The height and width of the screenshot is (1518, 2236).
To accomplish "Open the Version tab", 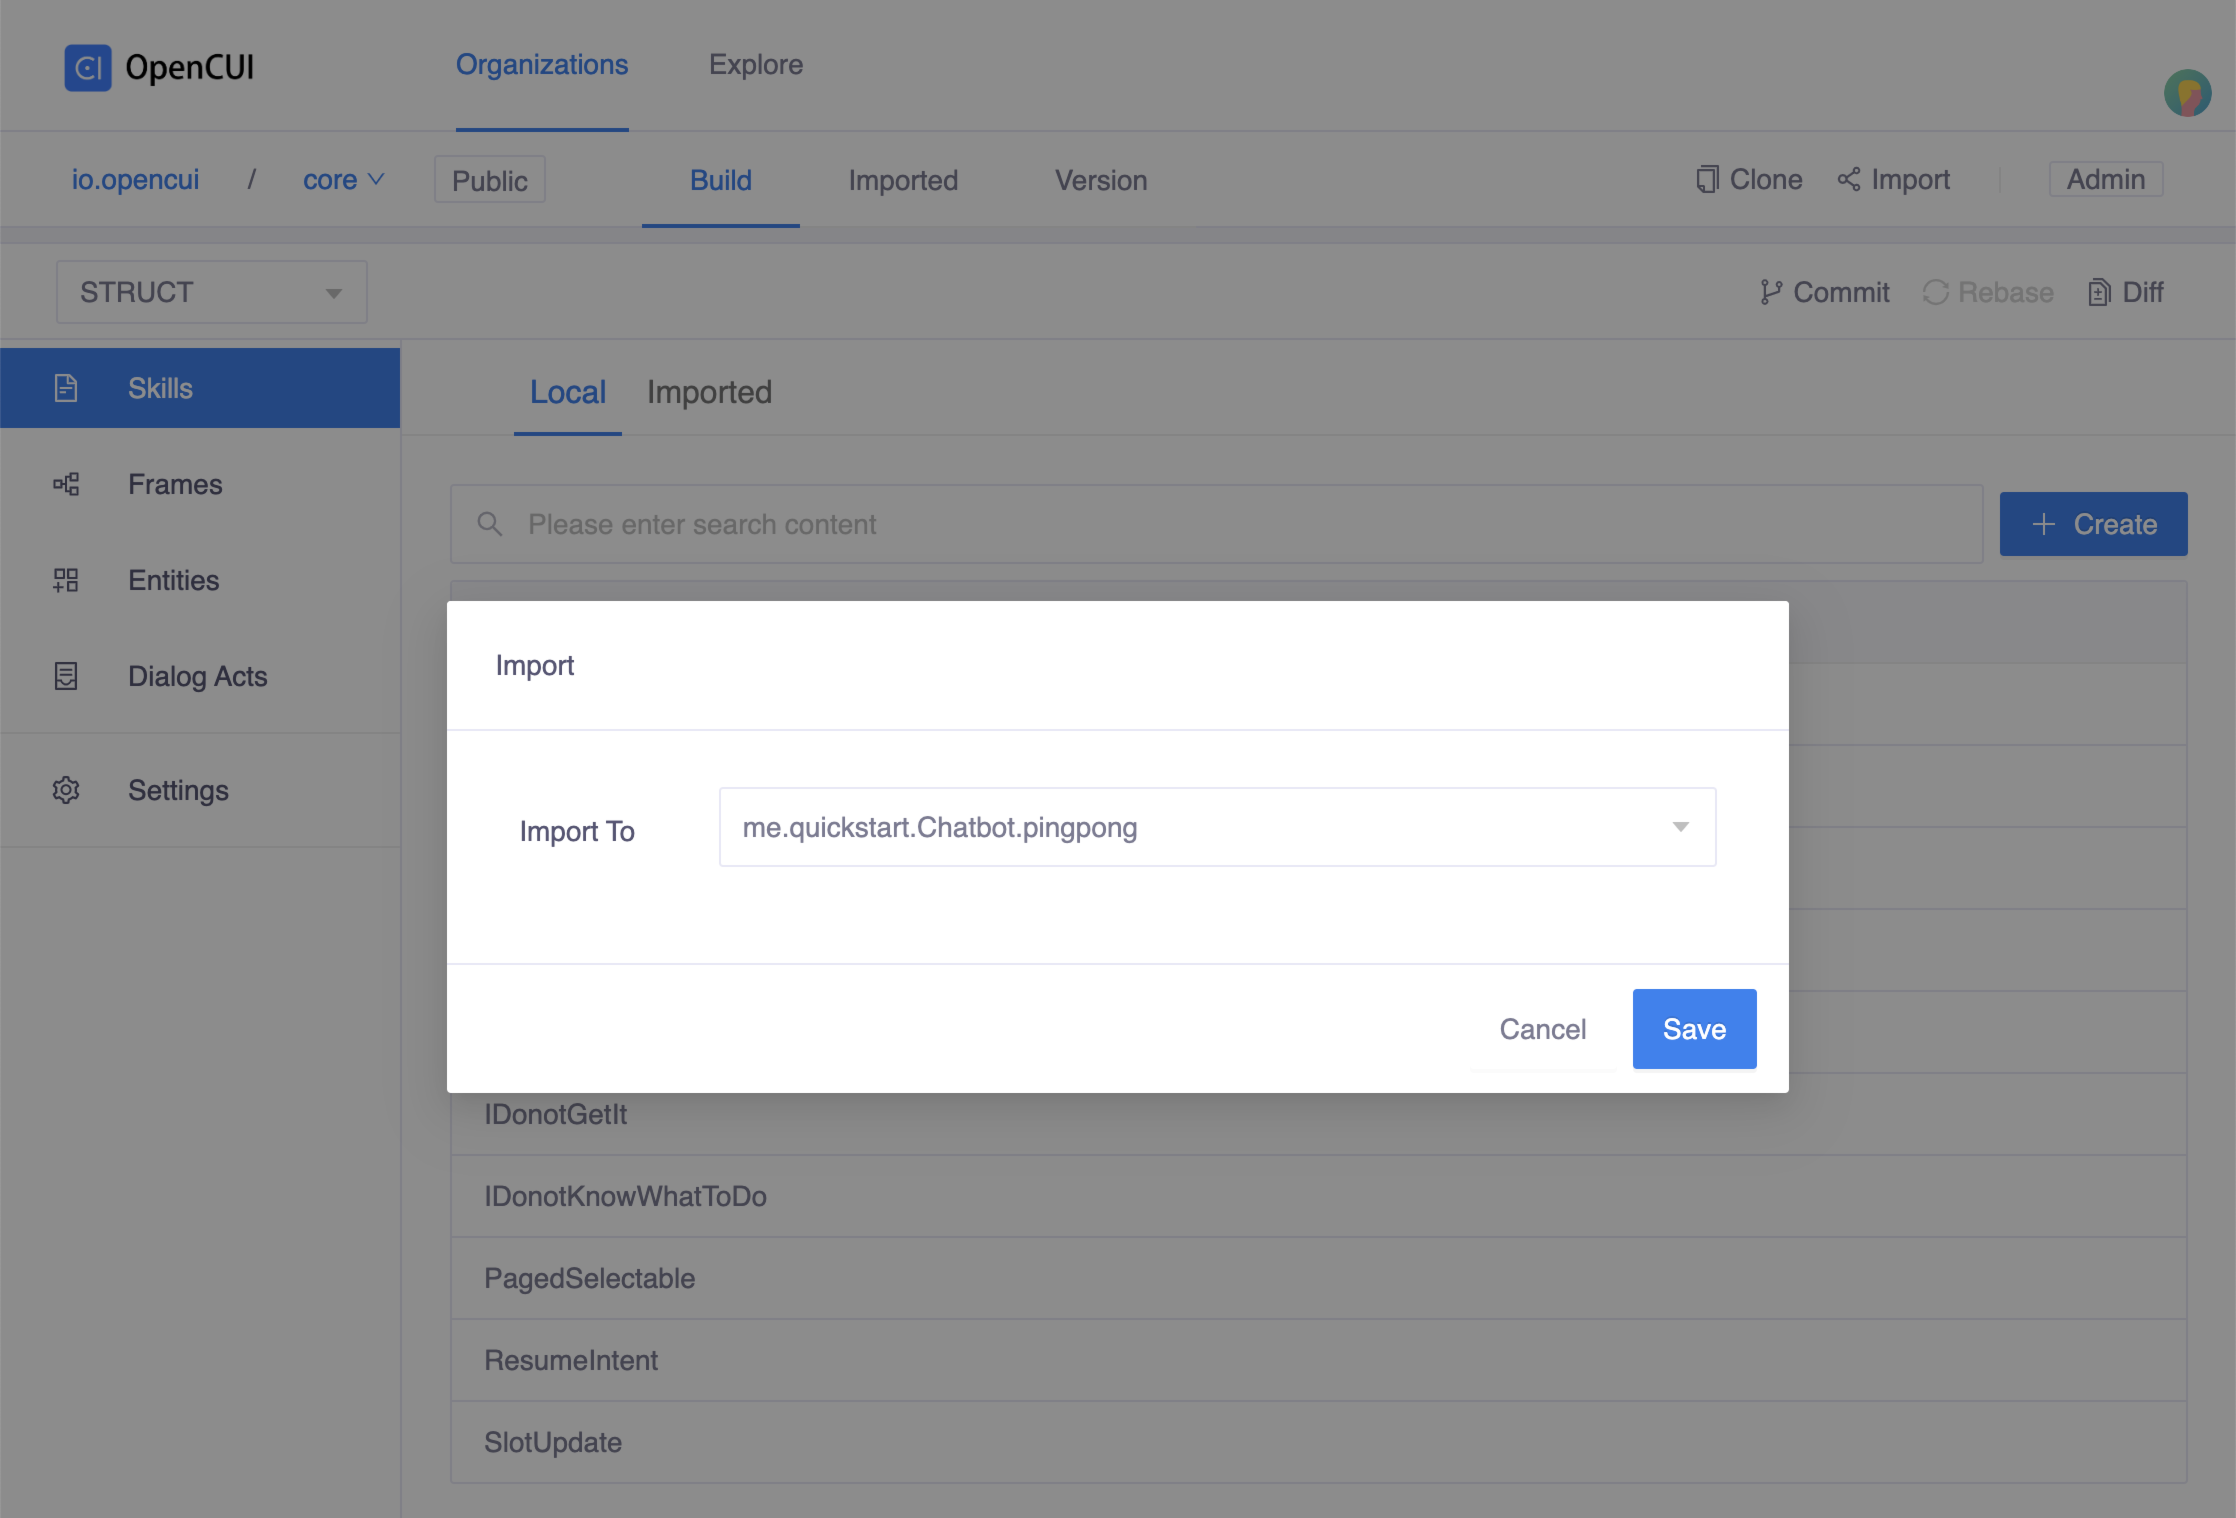I will (x=1100, y=180).
